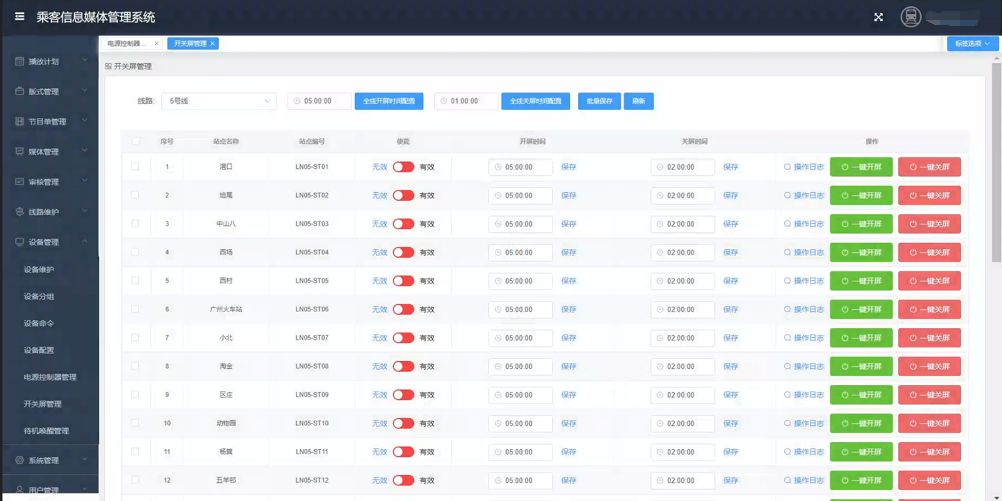Screen dimensions: 1002x501
Task: Tick the select-all checkbox in table header
Action: pyautogui.click(x=135, y=142)
